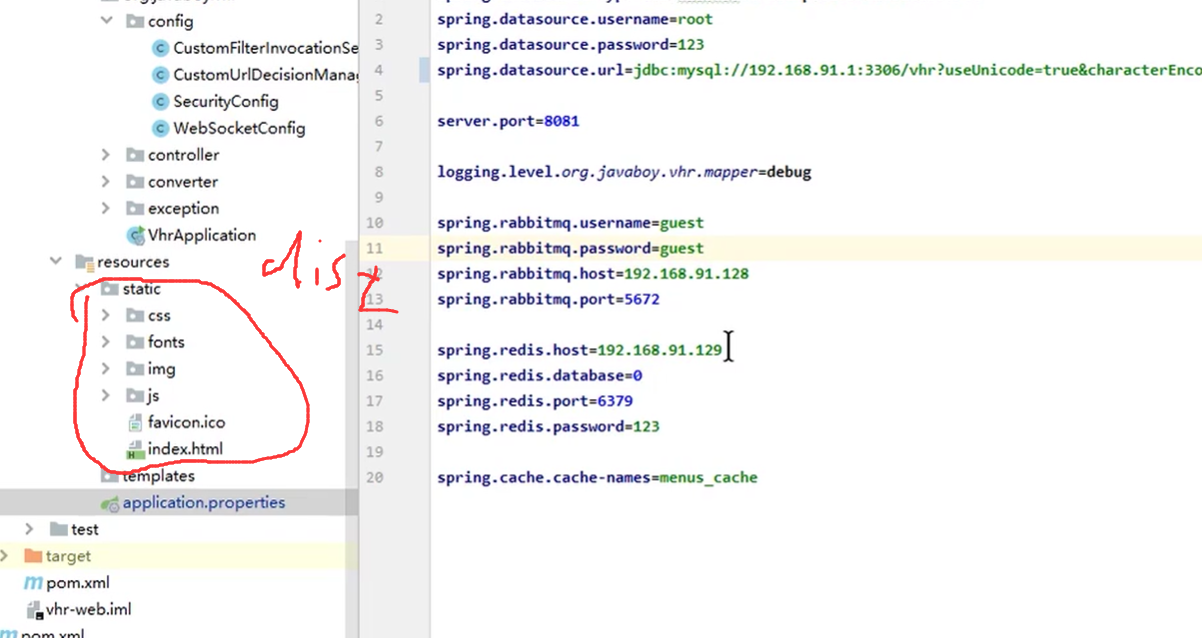Click spring.rabbitmq.username=guest line
Viewport: 1202px width, 638px height.
(x=570, y=223)
